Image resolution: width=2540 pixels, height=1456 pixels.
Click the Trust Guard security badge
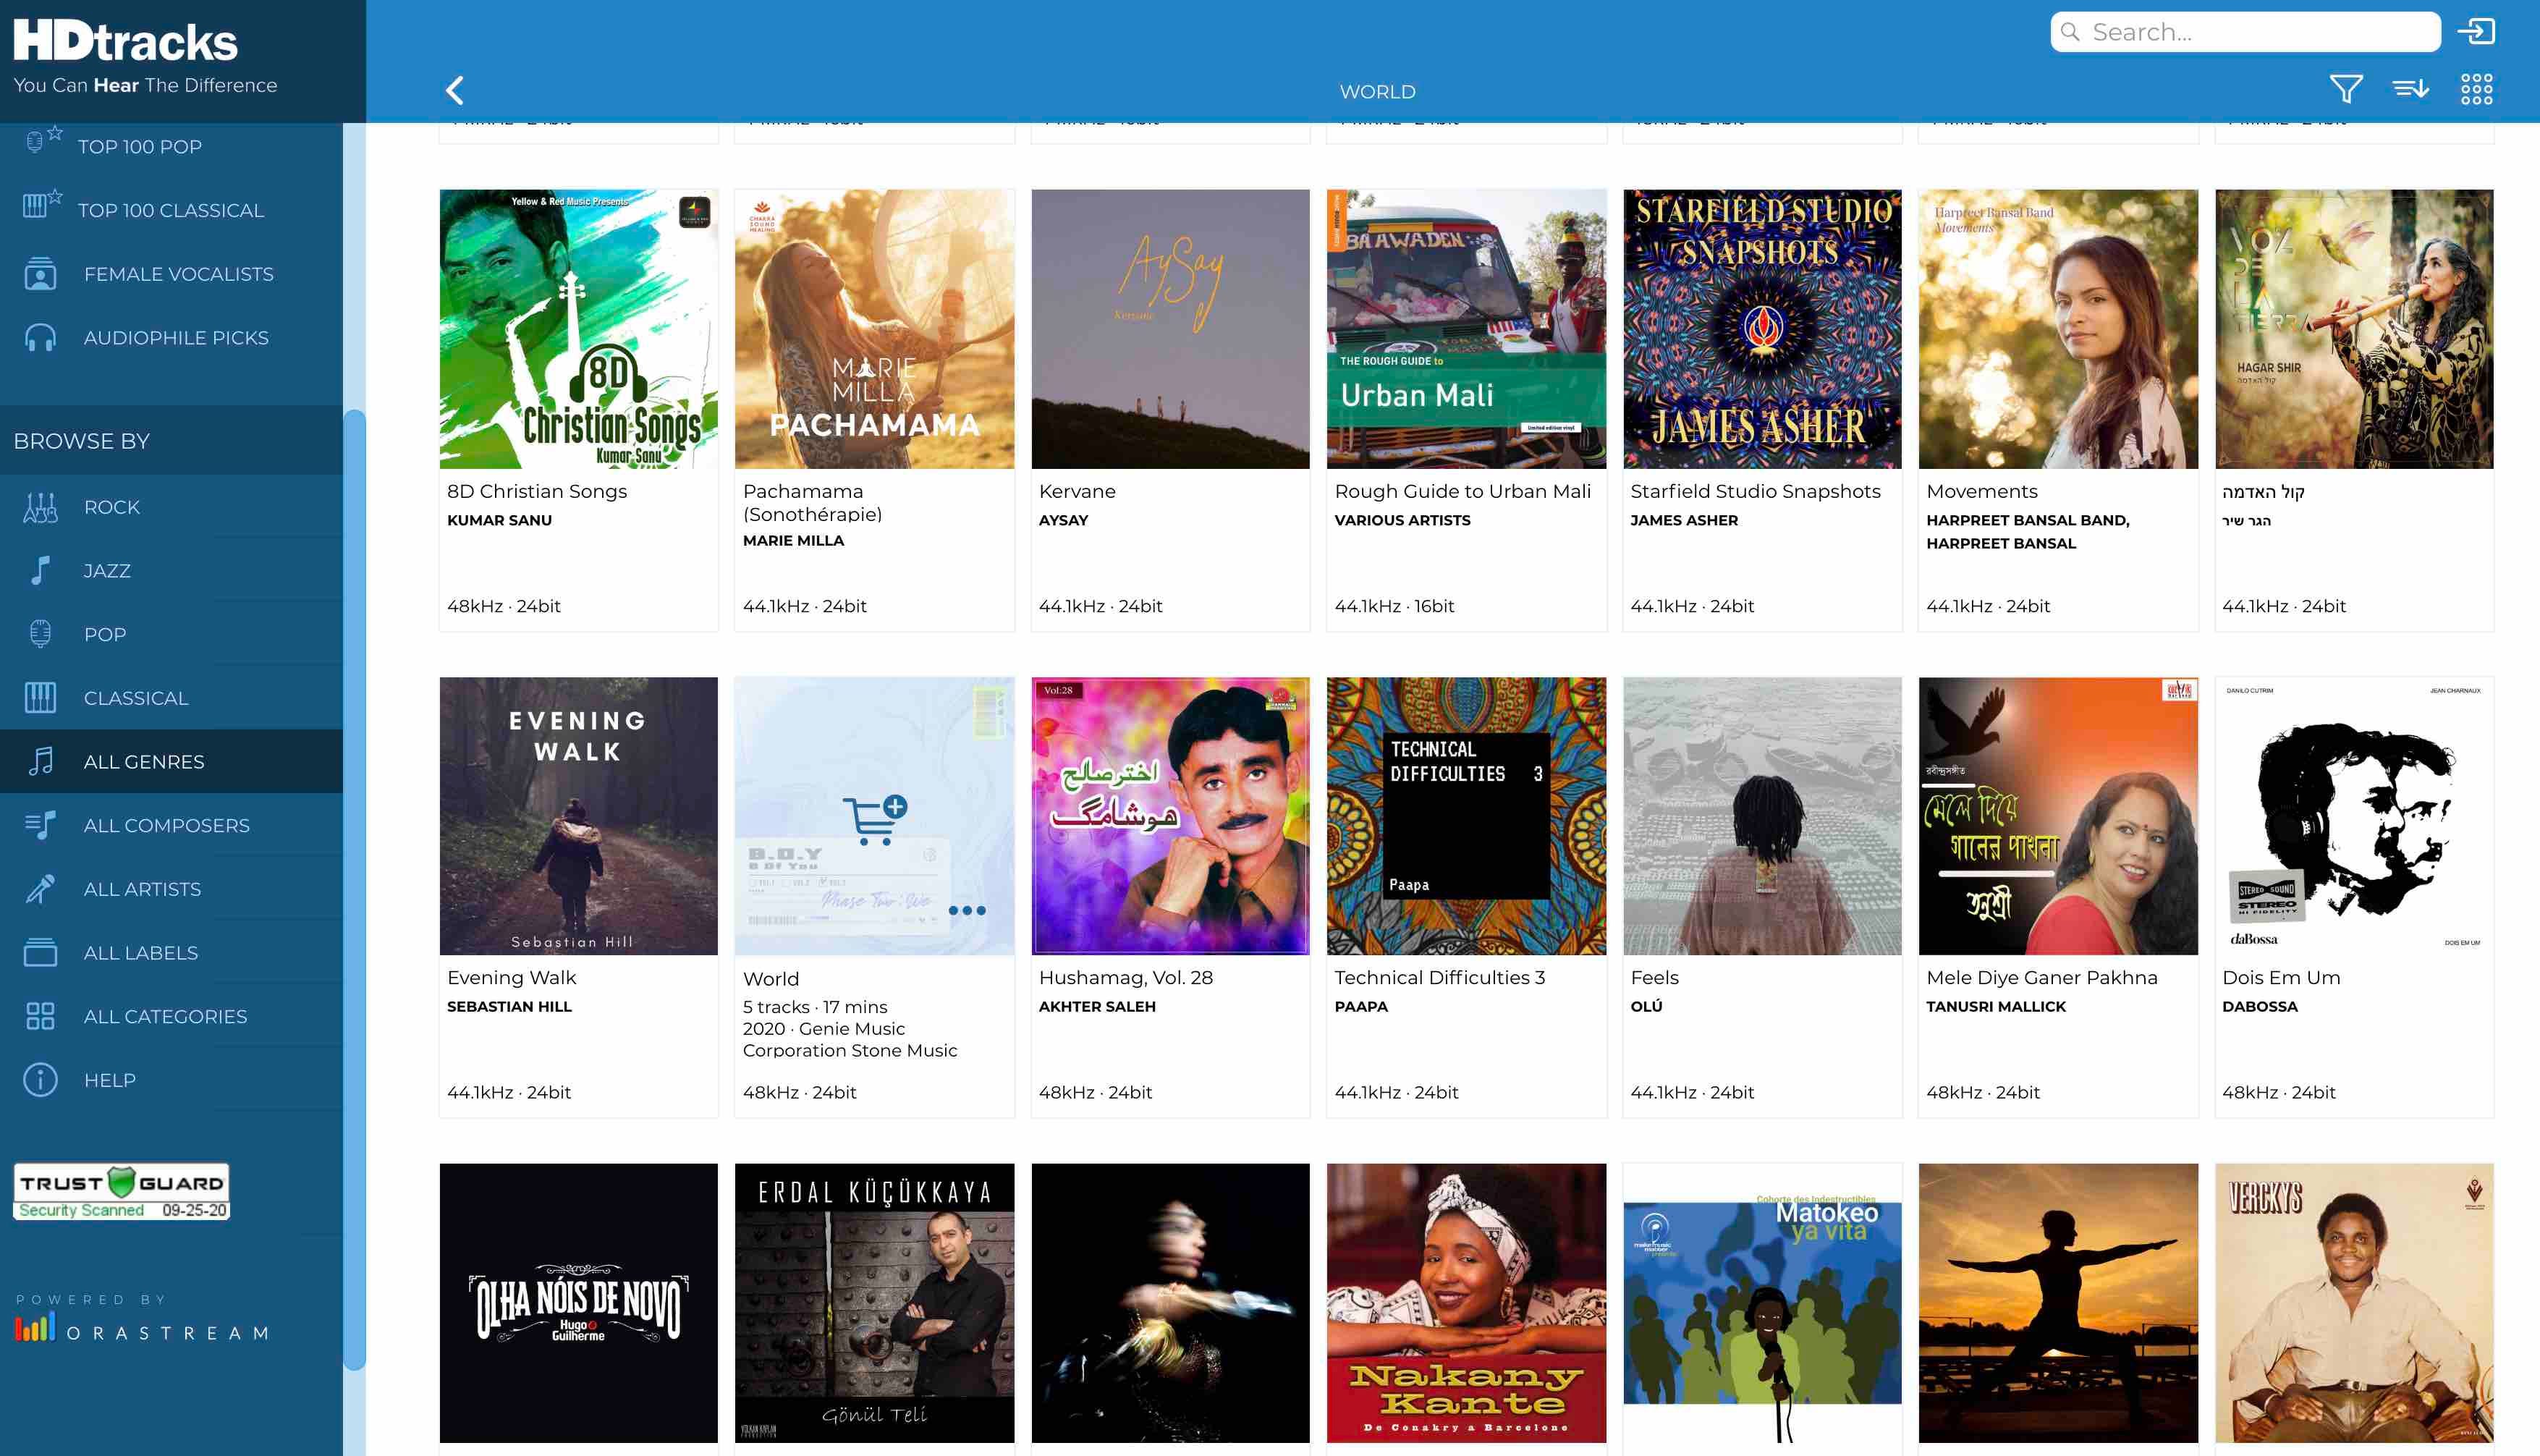(121, 1191)
